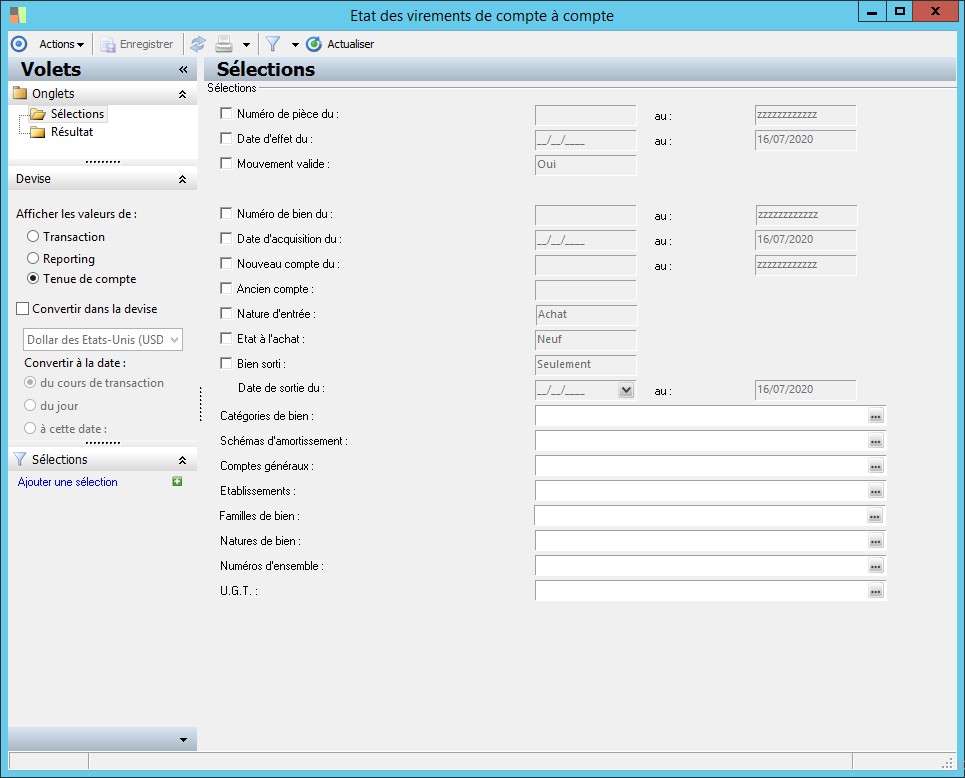Check the Date d'effet du checkbox
965x778 pixels.
[x=226, y=138]
